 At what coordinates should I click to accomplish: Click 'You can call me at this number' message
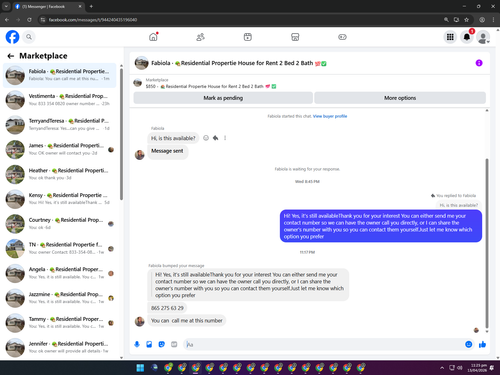tap(187, 321)
